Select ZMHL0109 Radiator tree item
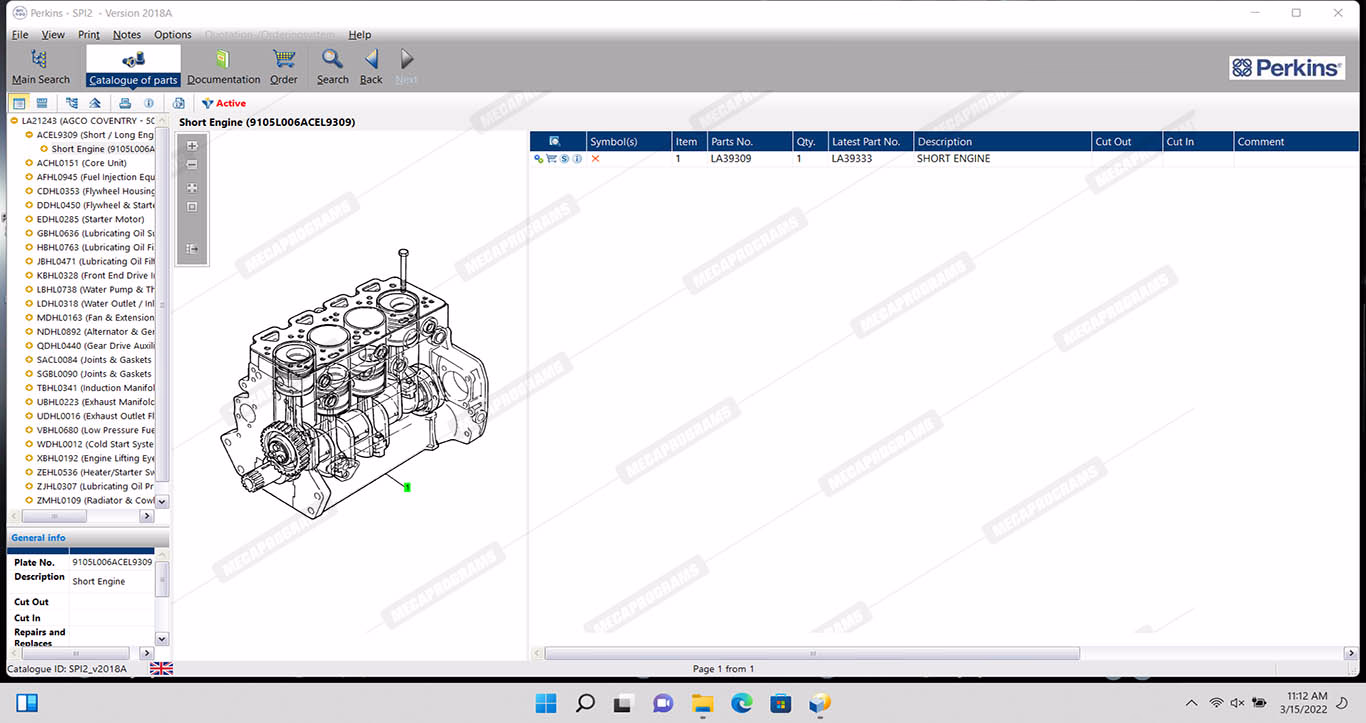1366x723 pixels. click(x=96, y=500)
